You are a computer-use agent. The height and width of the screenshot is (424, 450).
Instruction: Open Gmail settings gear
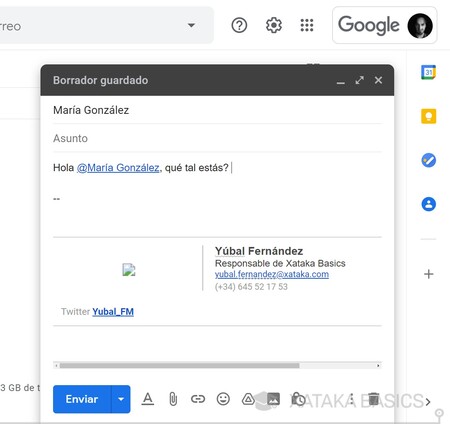(x=274, y=25)
